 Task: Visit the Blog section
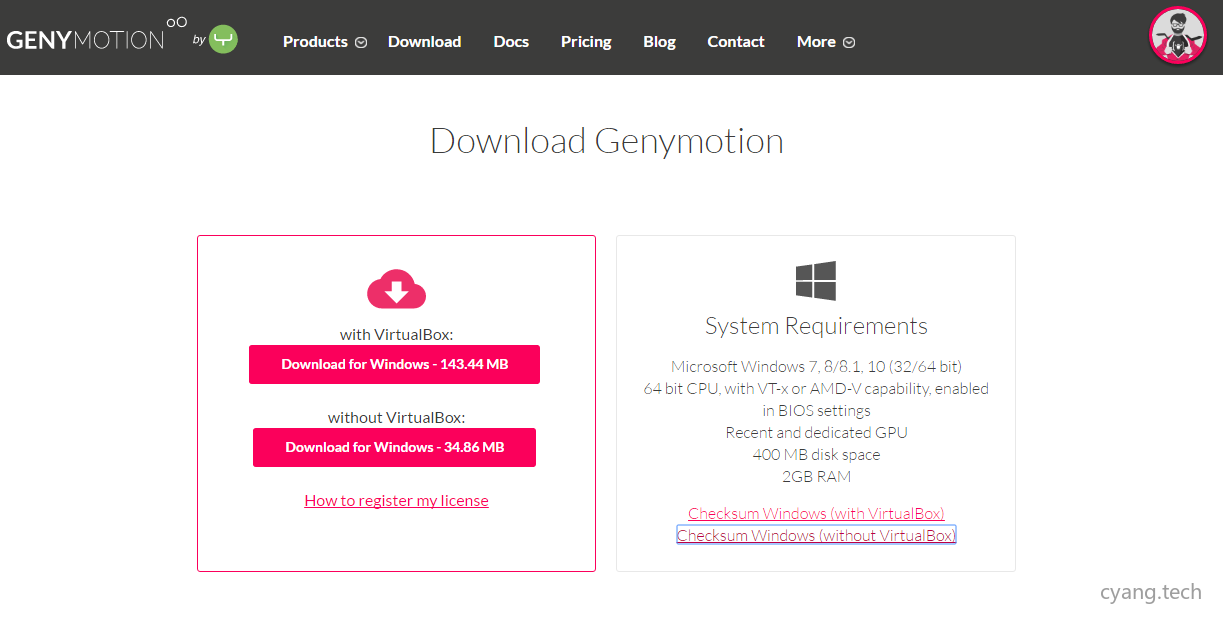coord(659,42)
